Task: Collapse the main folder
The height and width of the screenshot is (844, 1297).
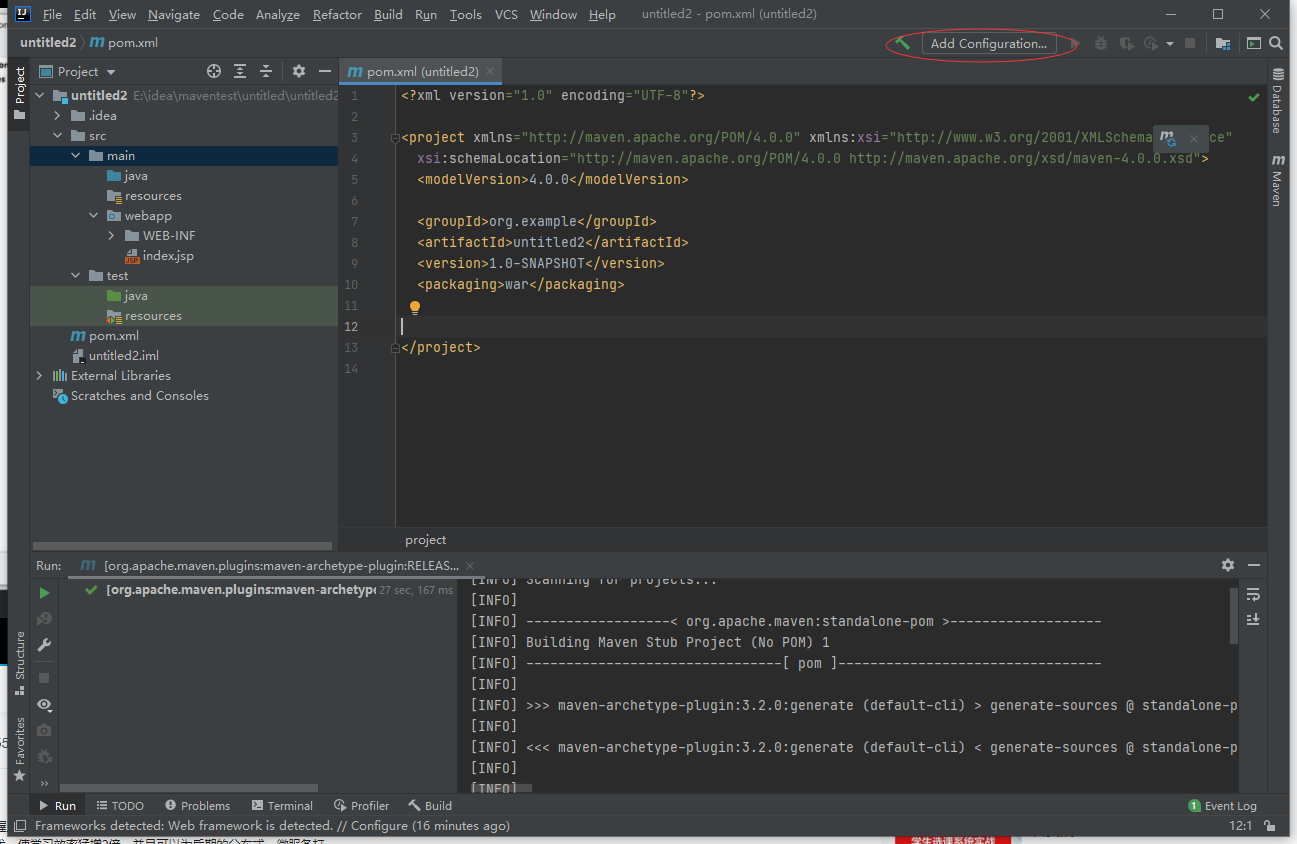Action: [x=76, y=156]
